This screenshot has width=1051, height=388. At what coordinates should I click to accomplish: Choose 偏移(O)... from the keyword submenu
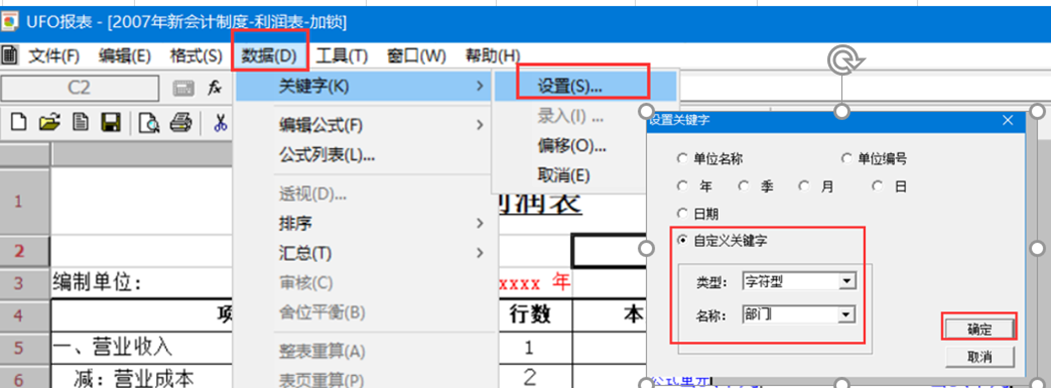click(x=572, y=145)
